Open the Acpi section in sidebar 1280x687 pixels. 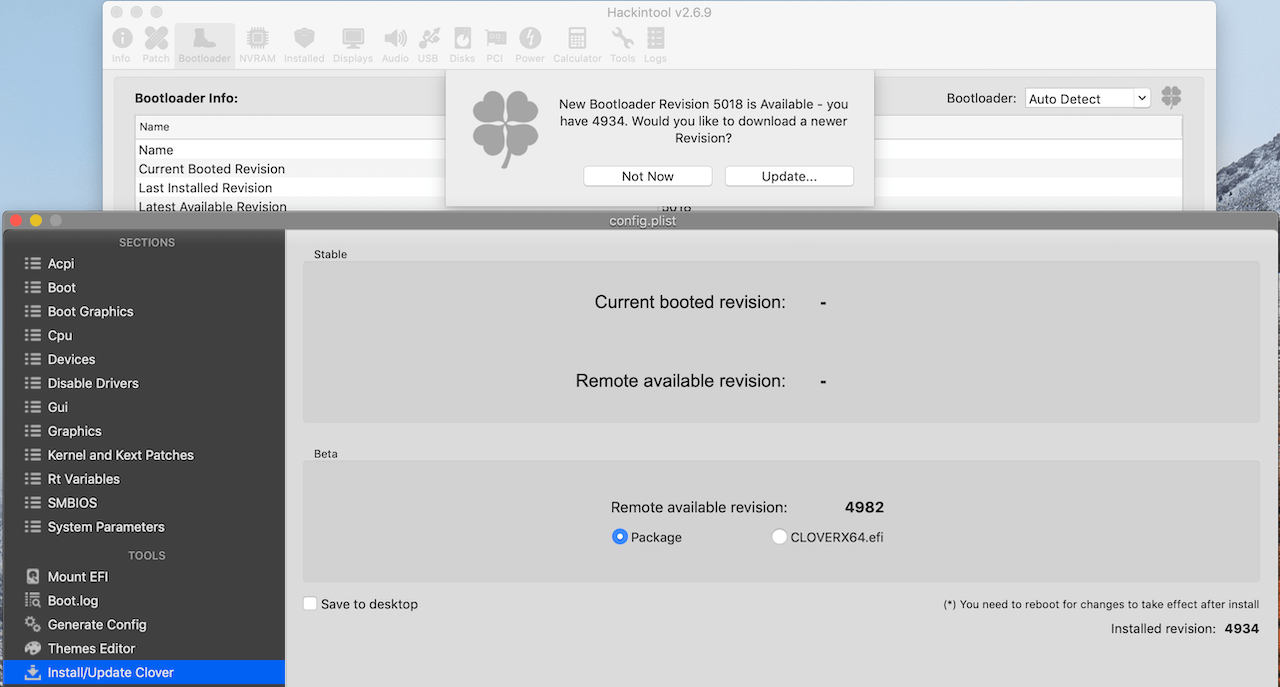(144, 264)
